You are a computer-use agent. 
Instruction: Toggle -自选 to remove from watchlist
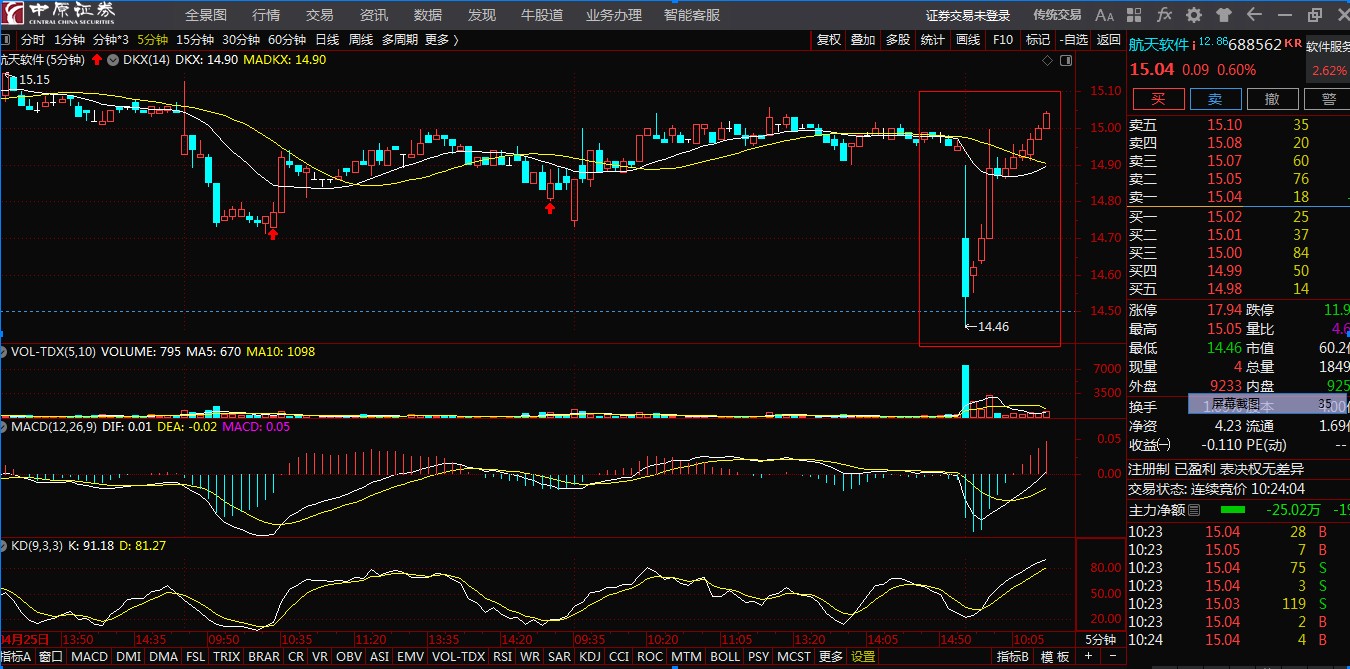tap(1073, 40)
